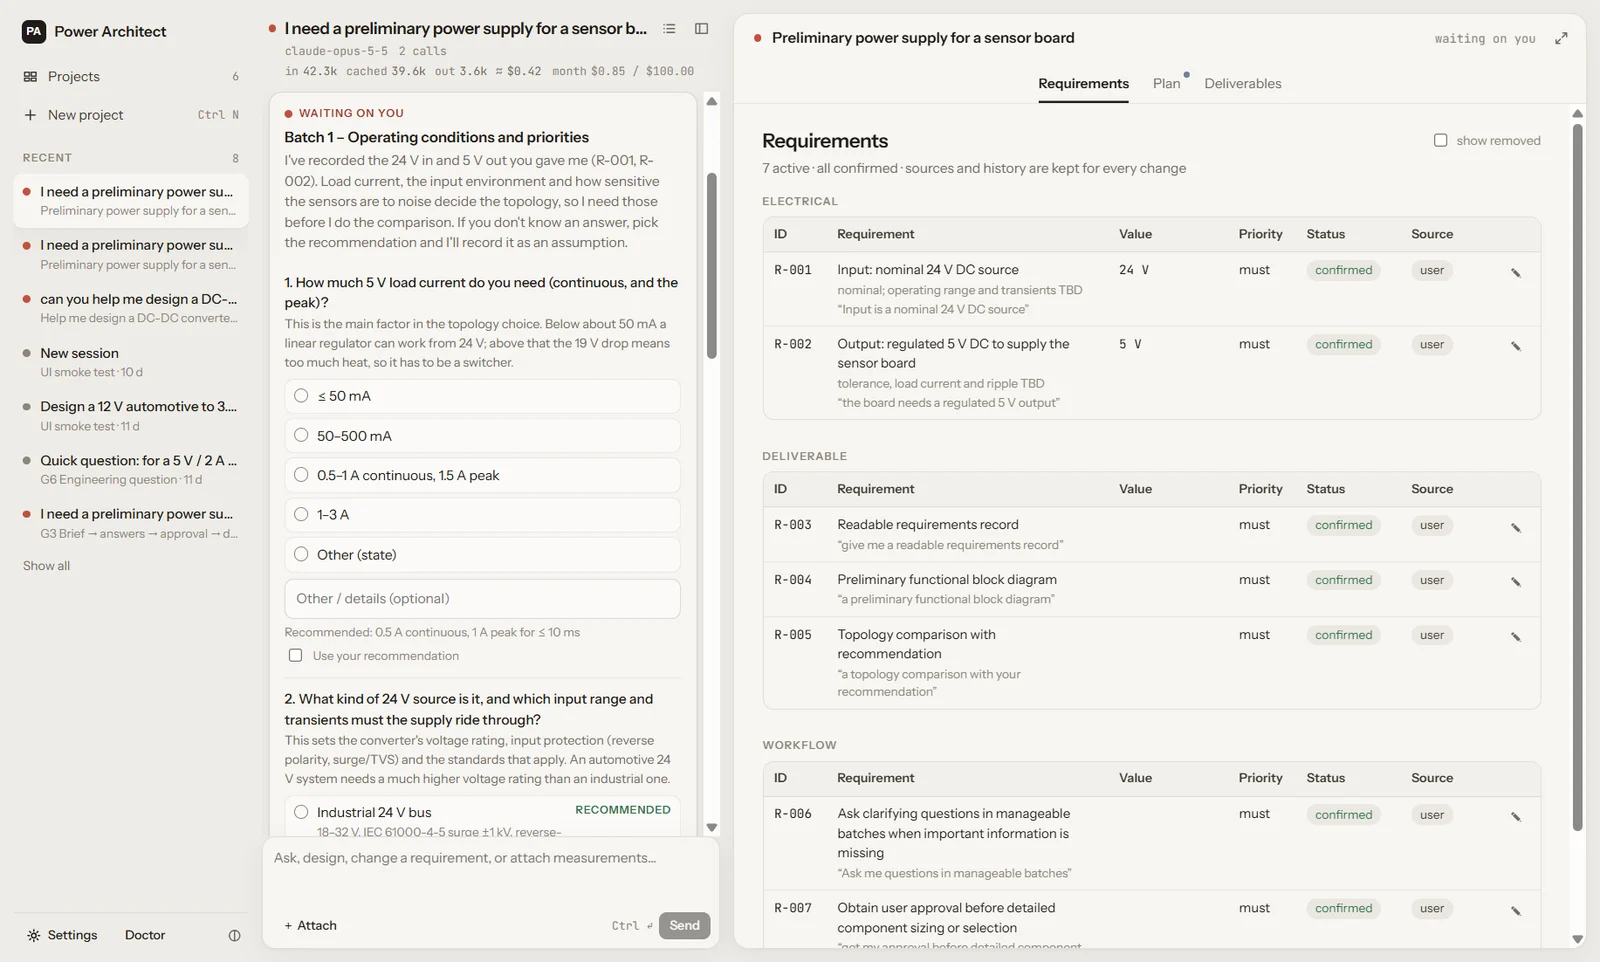Screen dimensions: 1600x962
Task: Open the Requirements tab
Action: 1083,84
